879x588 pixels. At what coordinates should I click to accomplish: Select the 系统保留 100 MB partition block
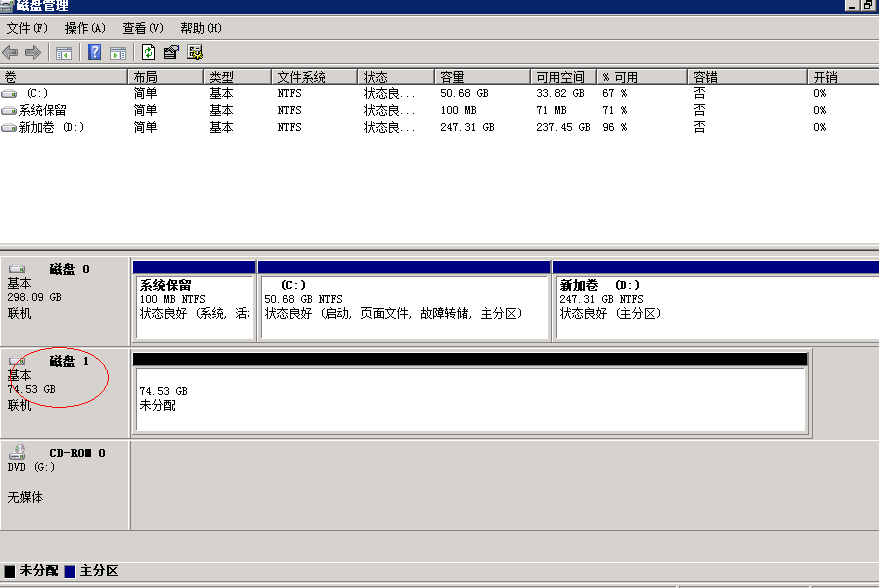point(194,300)
